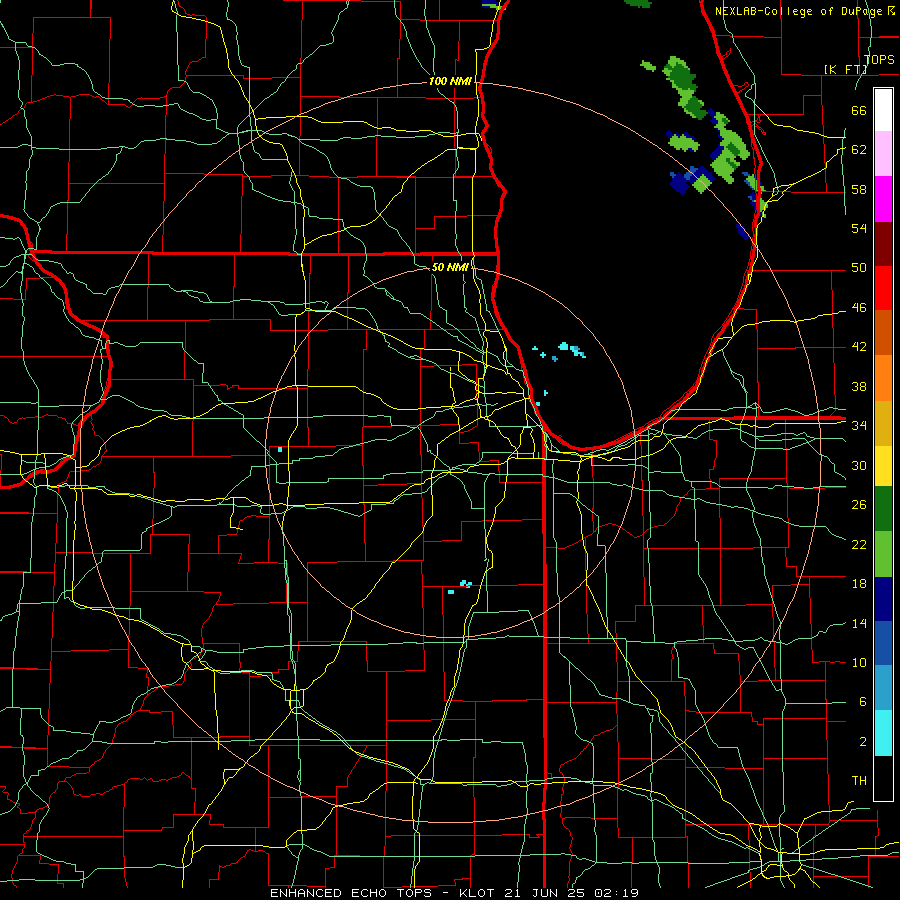Click the '50' legend value
The image size is (900, 900).
(x=859, y=268)
